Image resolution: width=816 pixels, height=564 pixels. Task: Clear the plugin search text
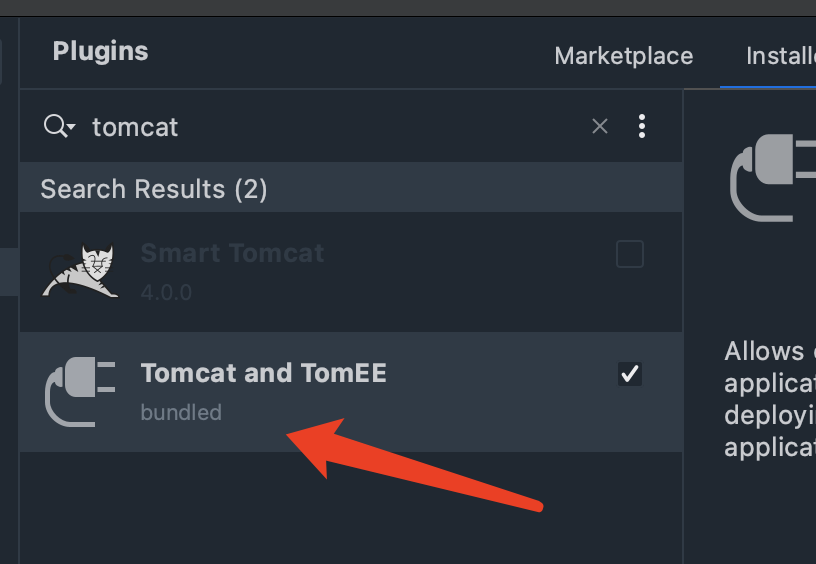[600, 126]
